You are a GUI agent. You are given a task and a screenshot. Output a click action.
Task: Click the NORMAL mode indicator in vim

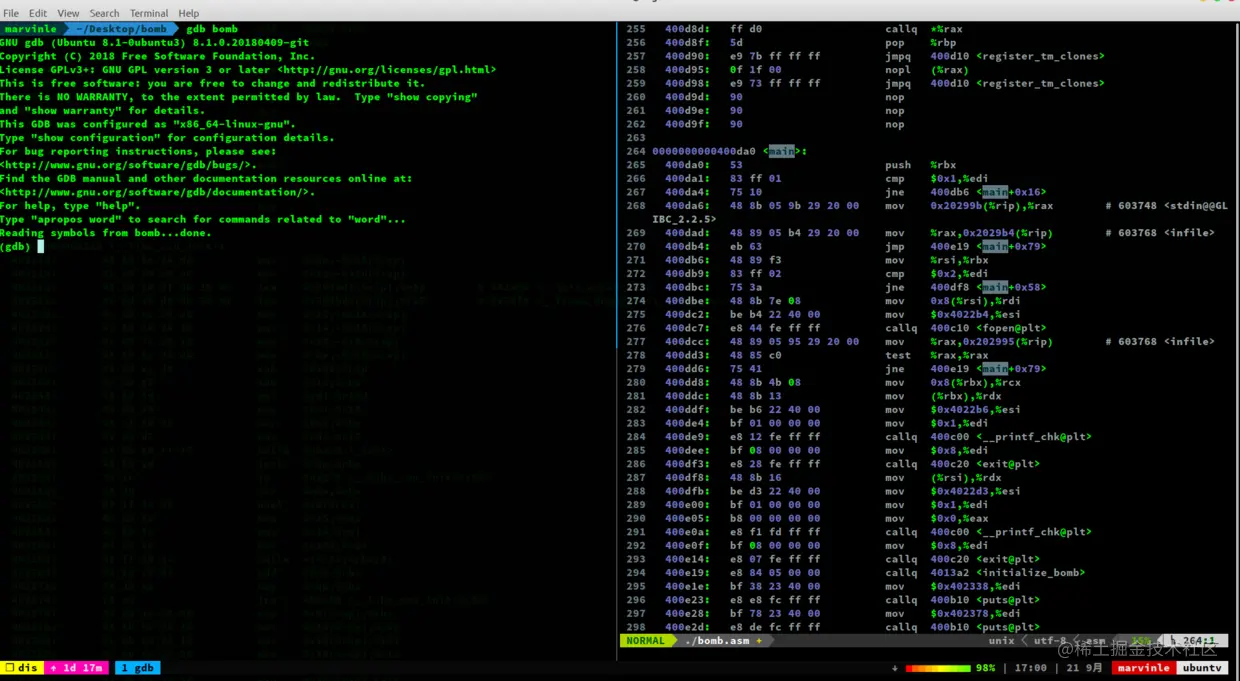click(646, 641)
